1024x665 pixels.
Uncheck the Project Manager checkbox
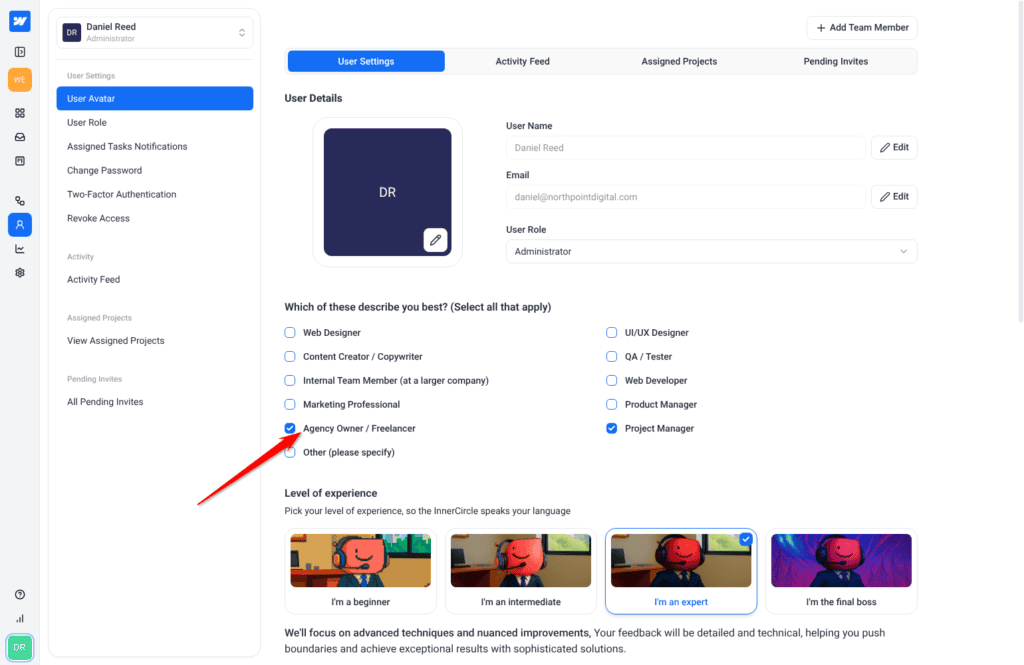pos(611,429)
